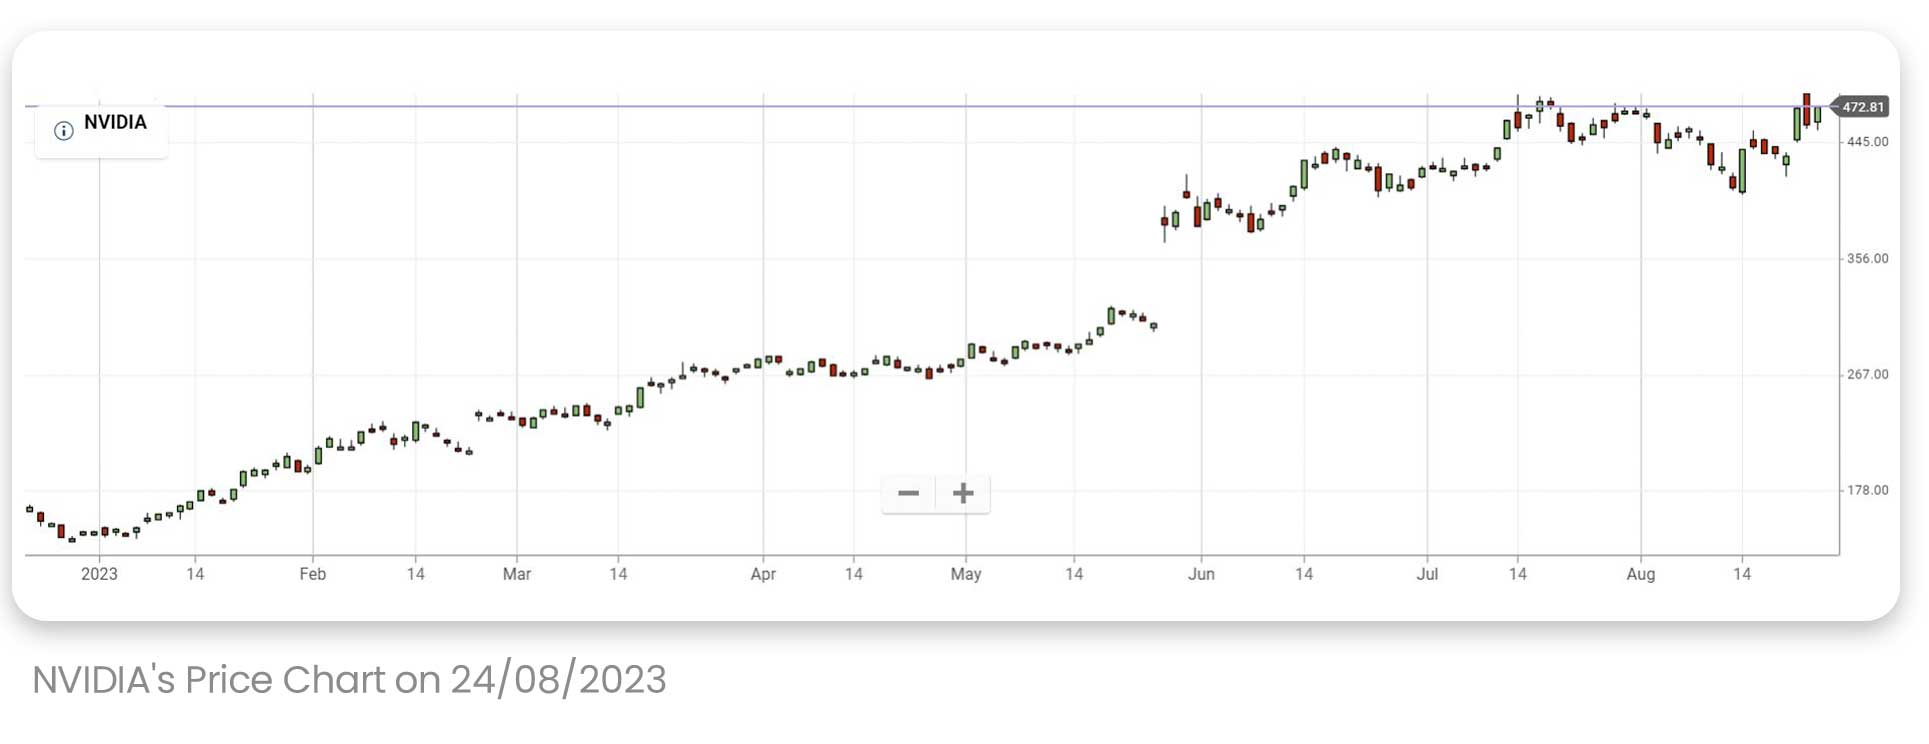Select the NVIDIA ticker label
Viewport: 1929px width, 744px height.
[115, 123]
